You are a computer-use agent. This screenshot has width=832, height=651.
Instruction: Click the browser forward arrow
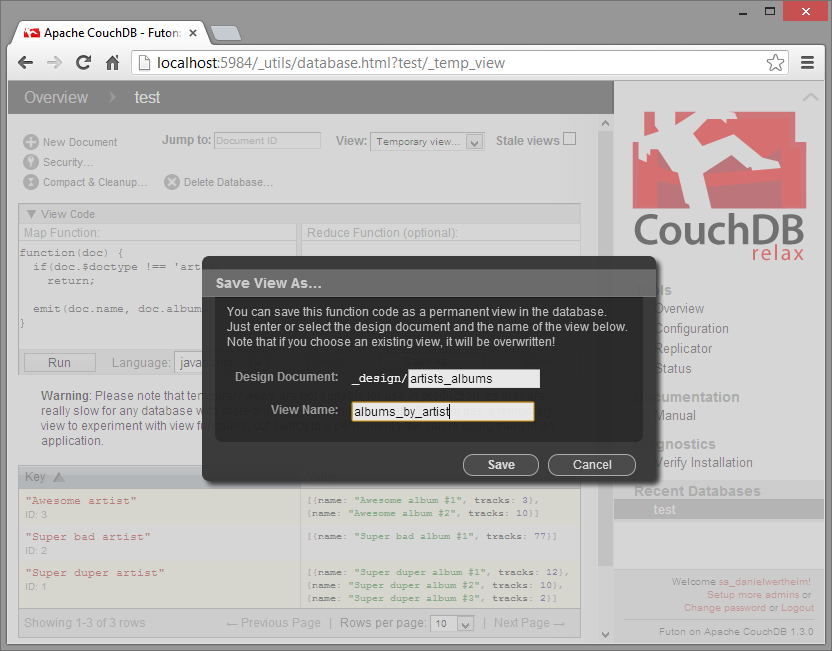[54, 63]
